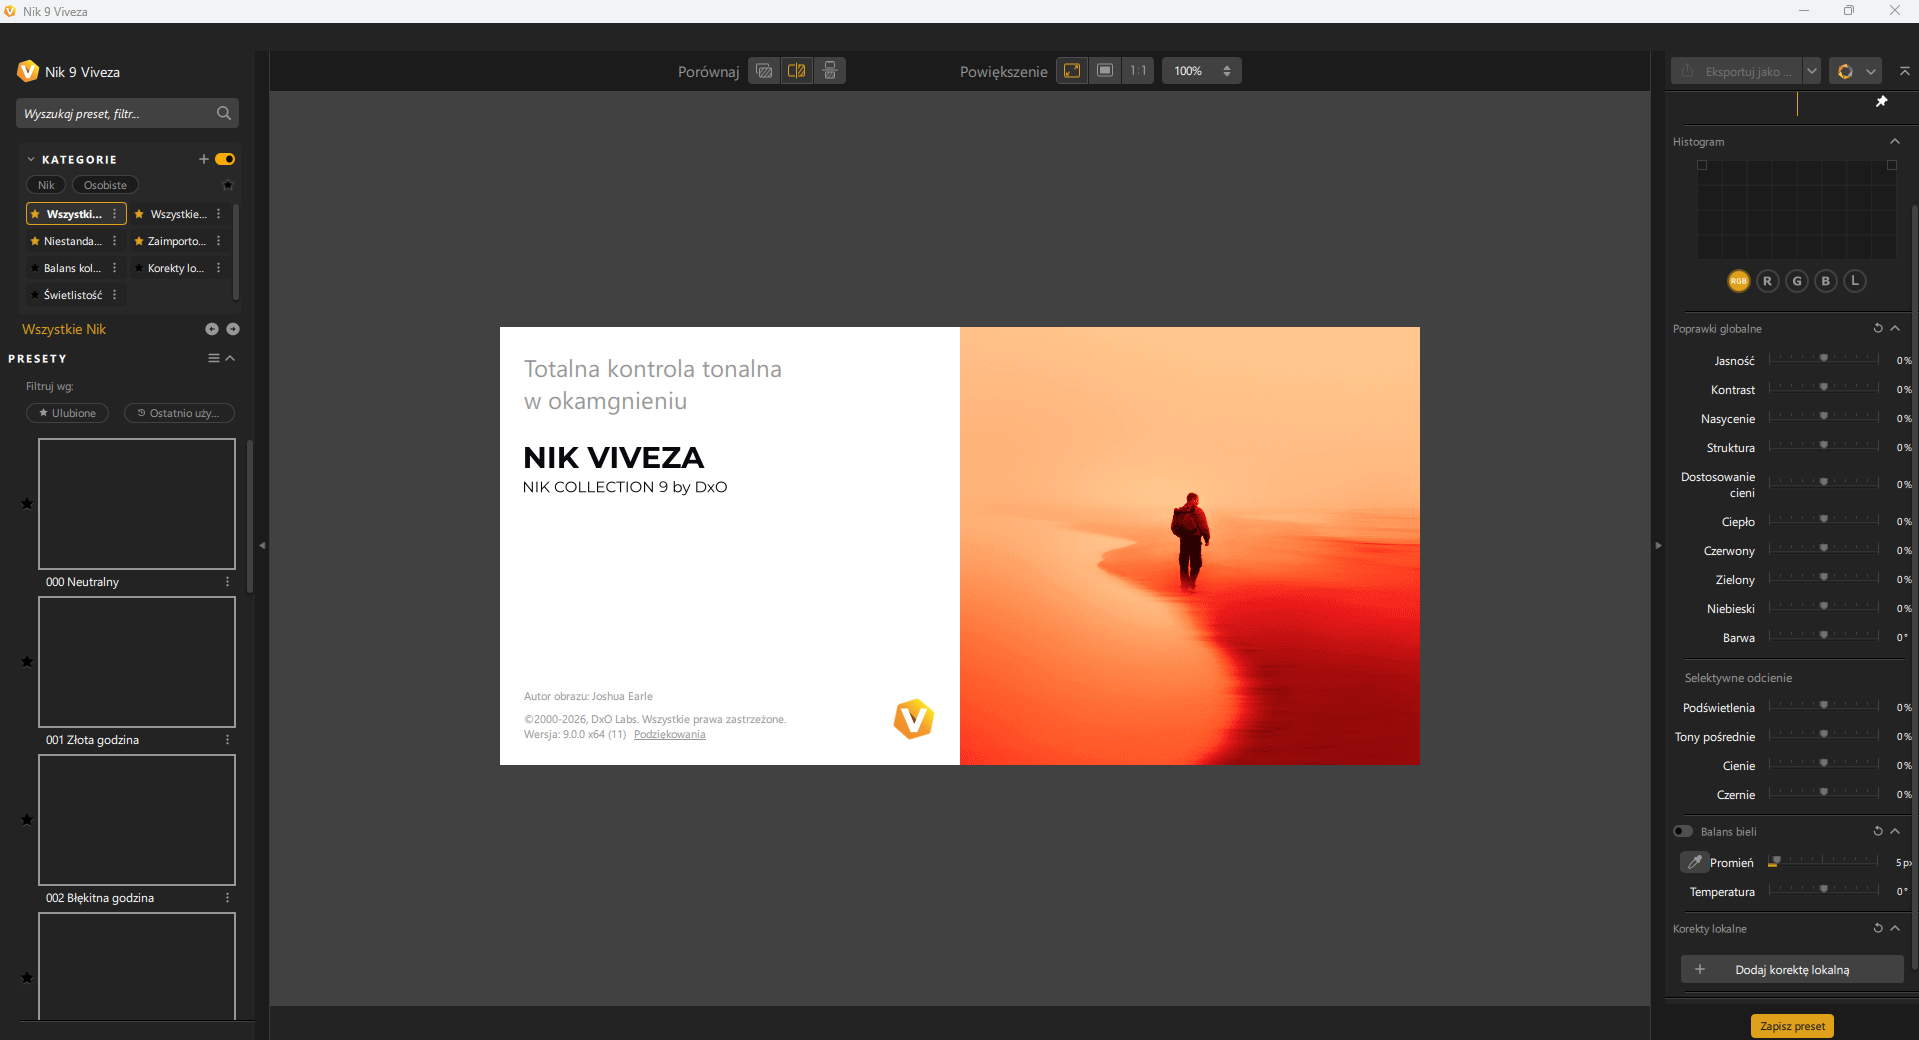The width and height of the screenshot is (1919, 1040).
Task: Filter presets by Ostatnio uży...
Action: [179, 413]
